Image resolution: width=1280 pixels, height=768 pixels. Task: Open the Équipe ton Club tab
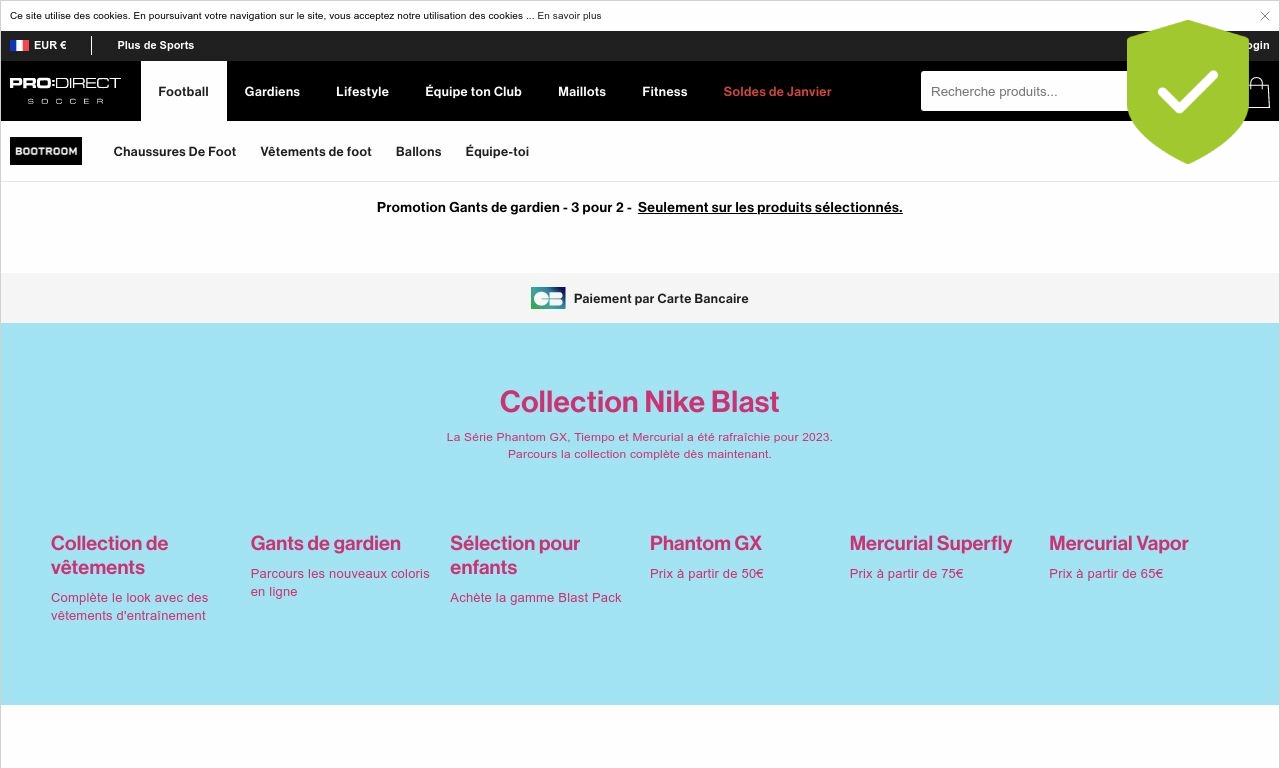tap(473, 91)
